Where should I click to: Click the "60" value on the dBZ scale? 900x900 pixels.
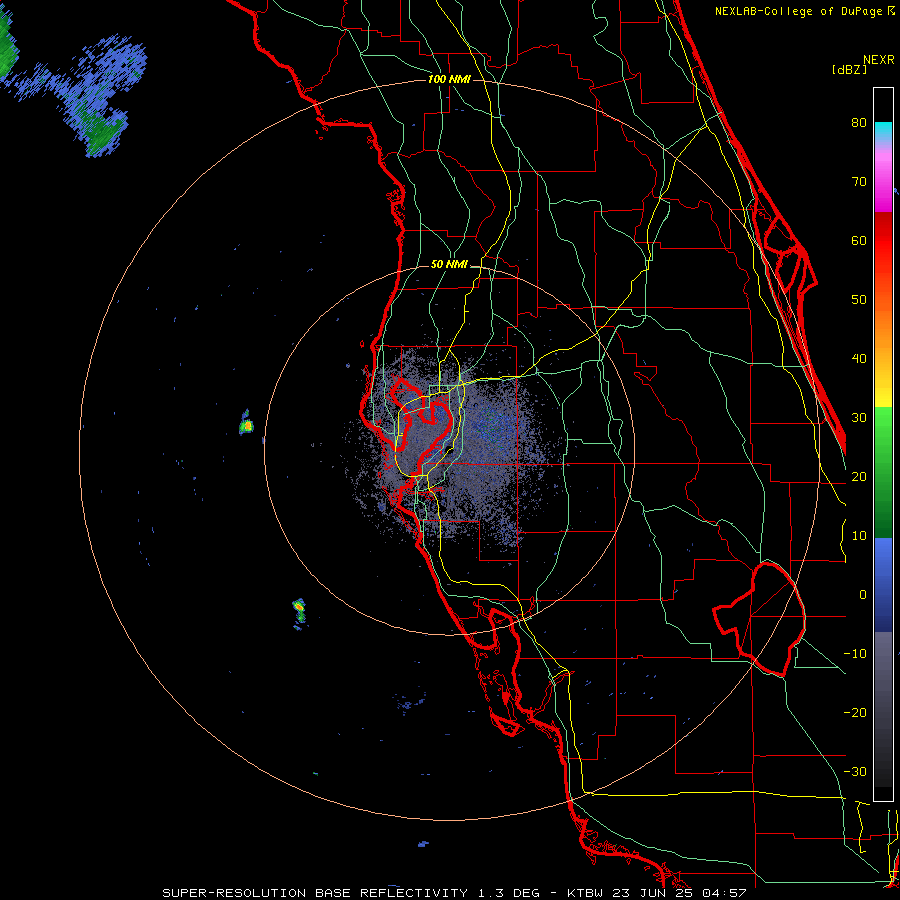(859, 240)
